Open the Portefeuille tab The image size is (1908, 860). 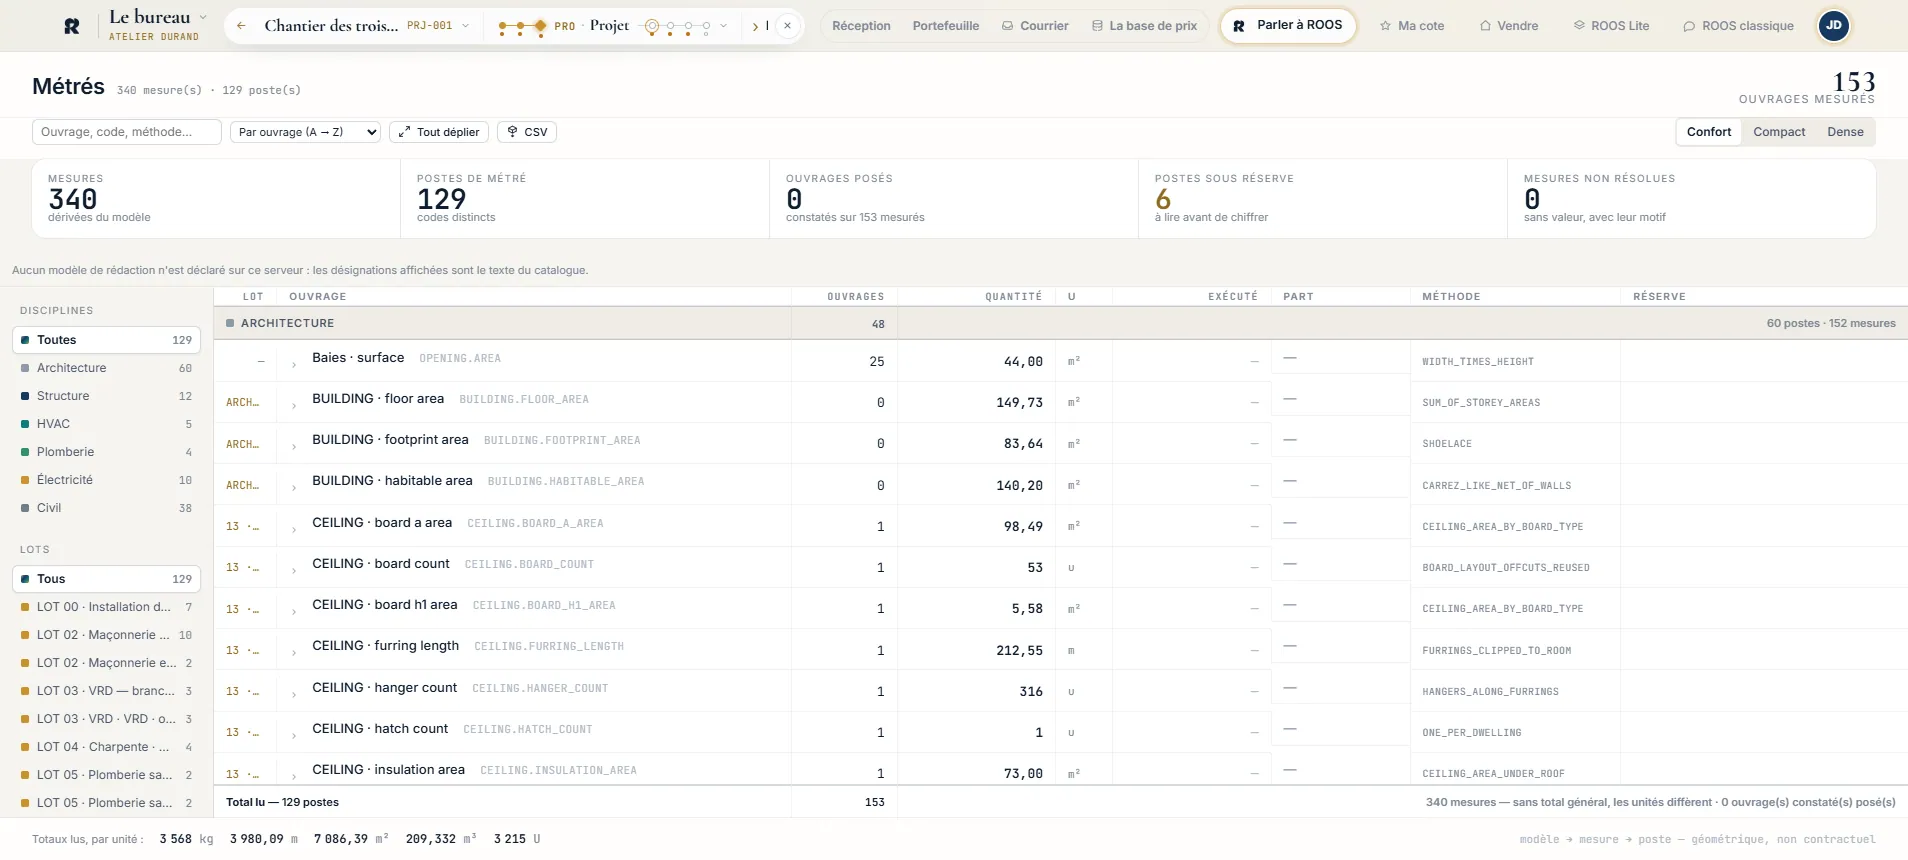click(x=945, y=26)
